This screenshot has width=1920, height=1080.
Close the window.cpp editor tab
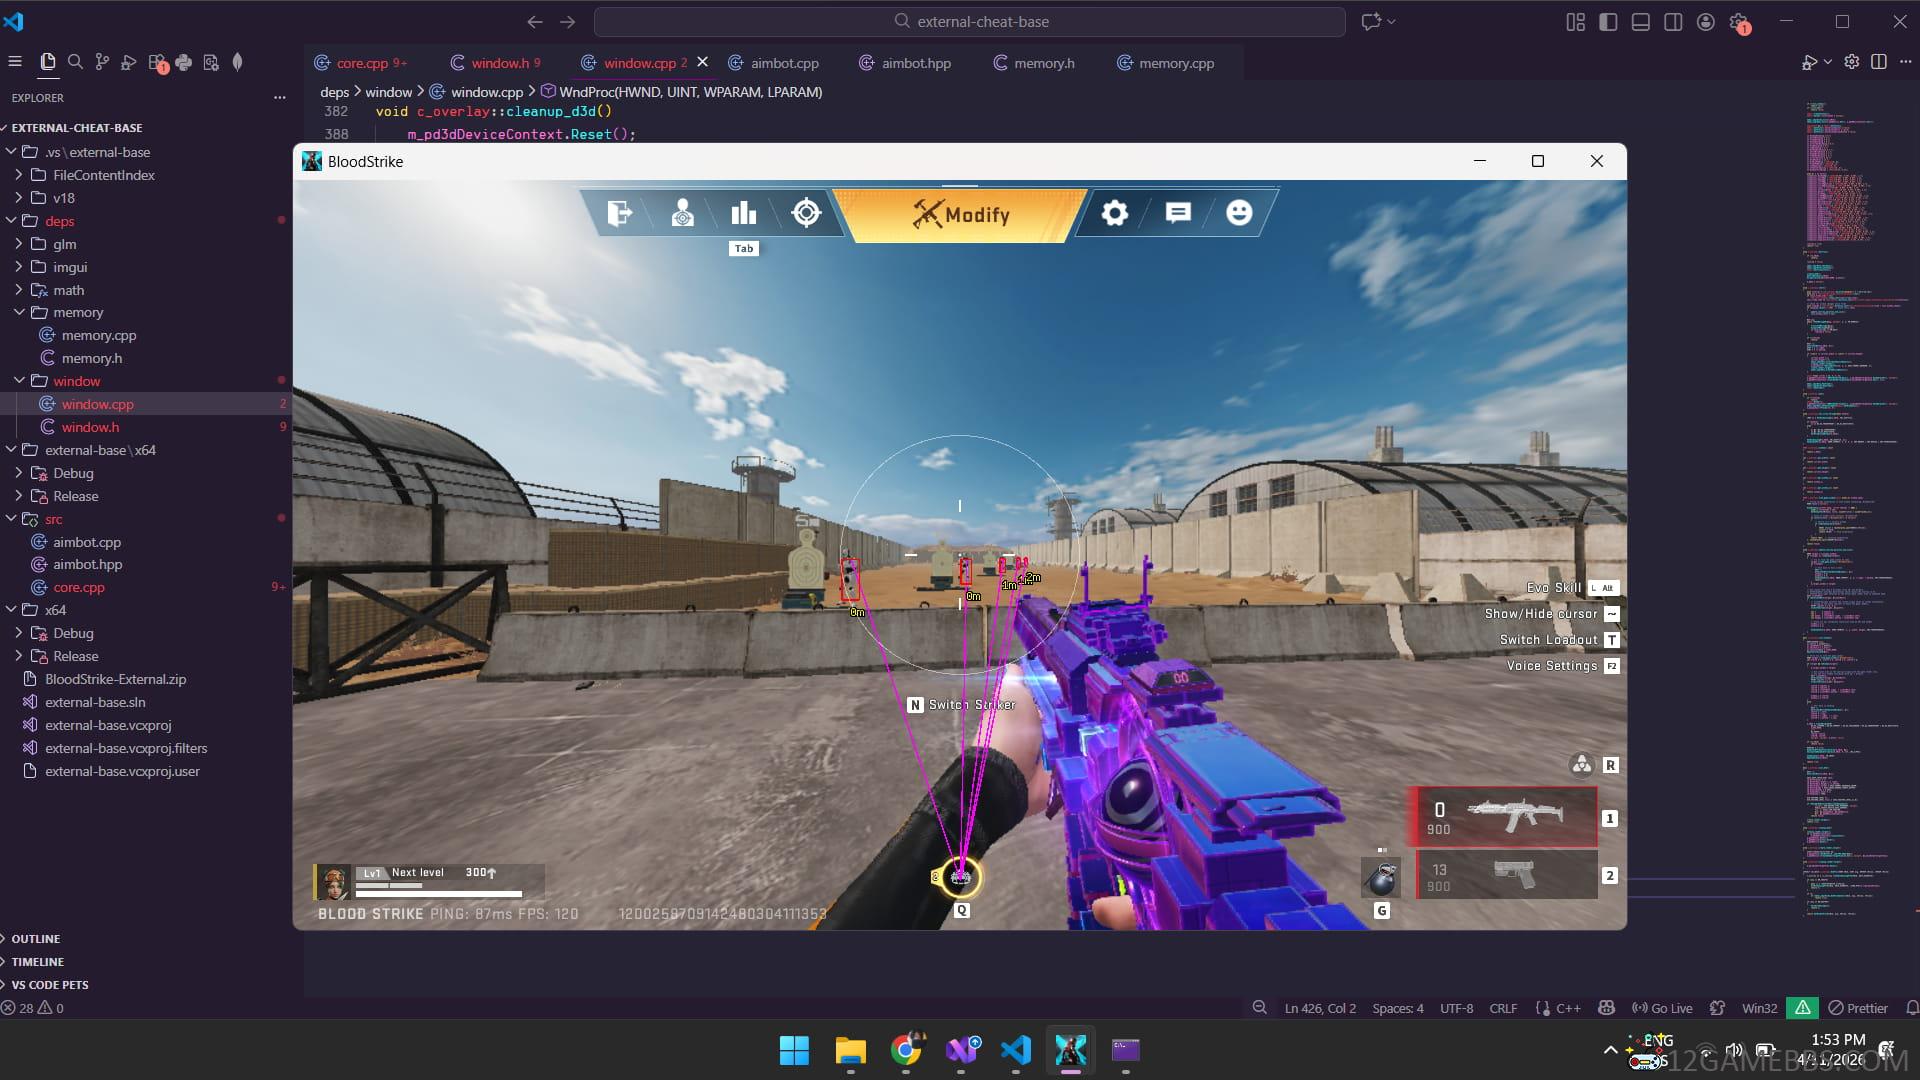[x=703, y=62]
